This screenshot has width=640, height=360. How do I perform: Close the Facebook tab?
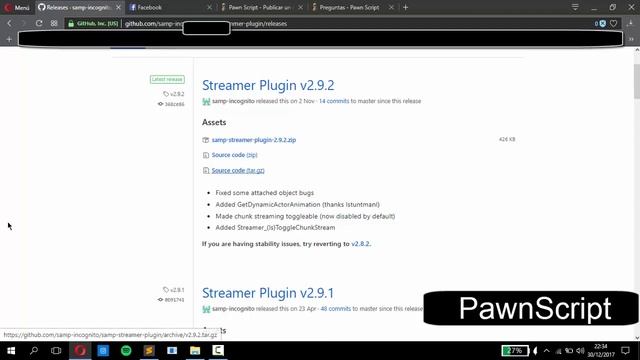point(209,7)
